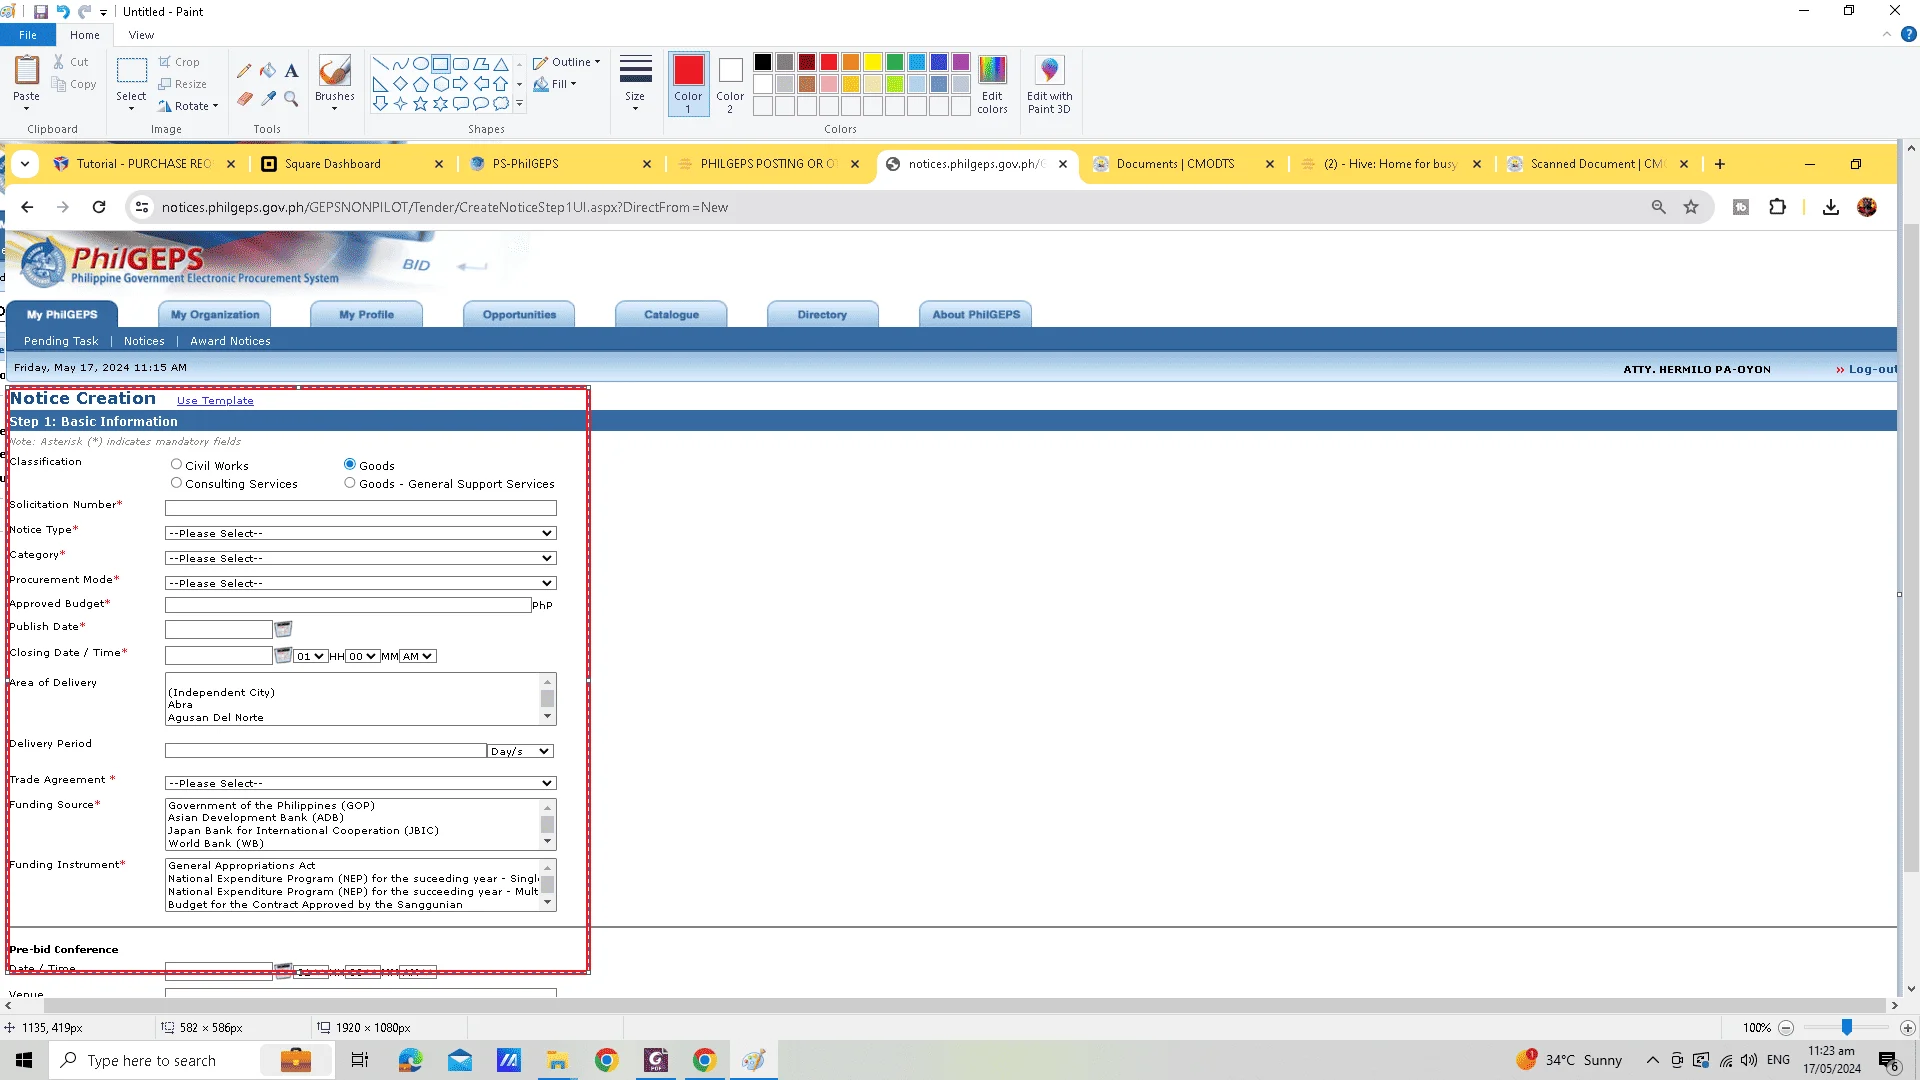Open Paint Help question mark
The height and width of the screenshot is (1080, 1920).
1908,34
